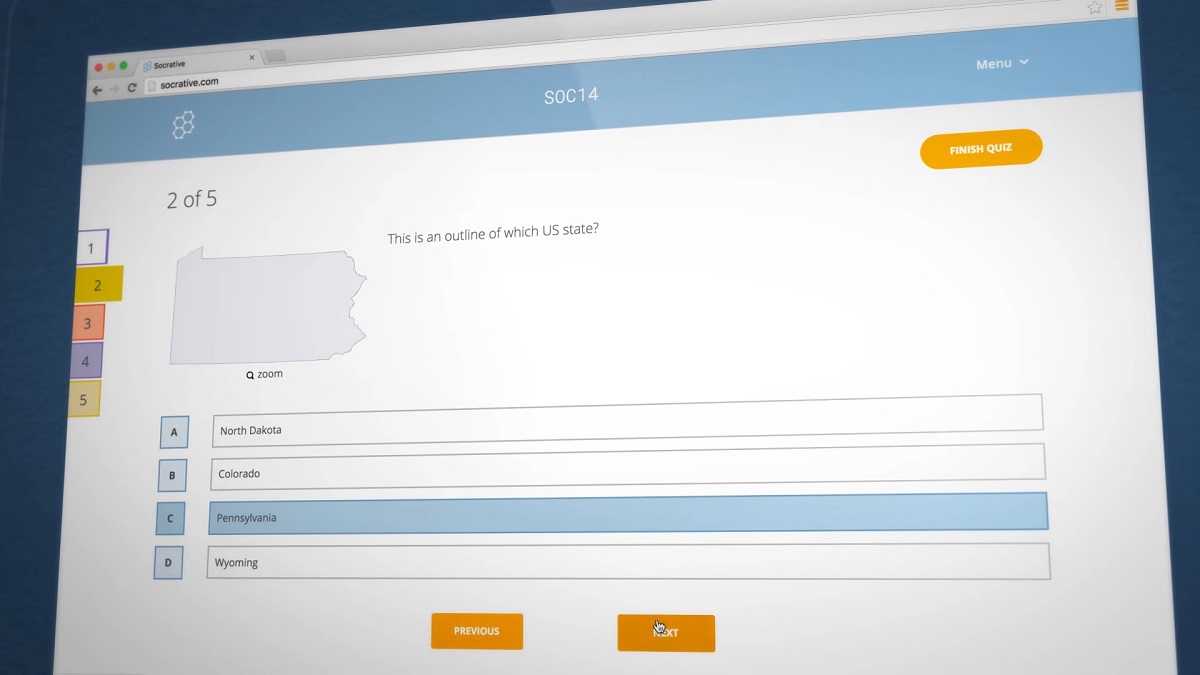This screenshot has height=675, width=1200.
Task: Open a new browser tab
Action: 275,55
